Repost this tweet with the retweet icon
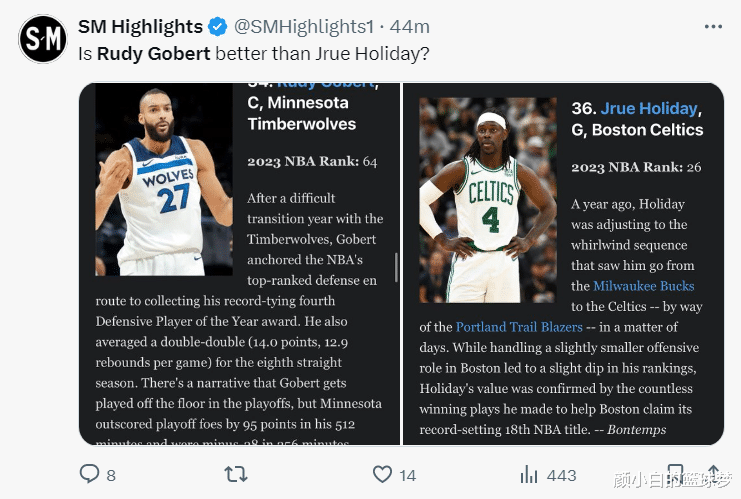The image size is (741, 499). (237, 474)
